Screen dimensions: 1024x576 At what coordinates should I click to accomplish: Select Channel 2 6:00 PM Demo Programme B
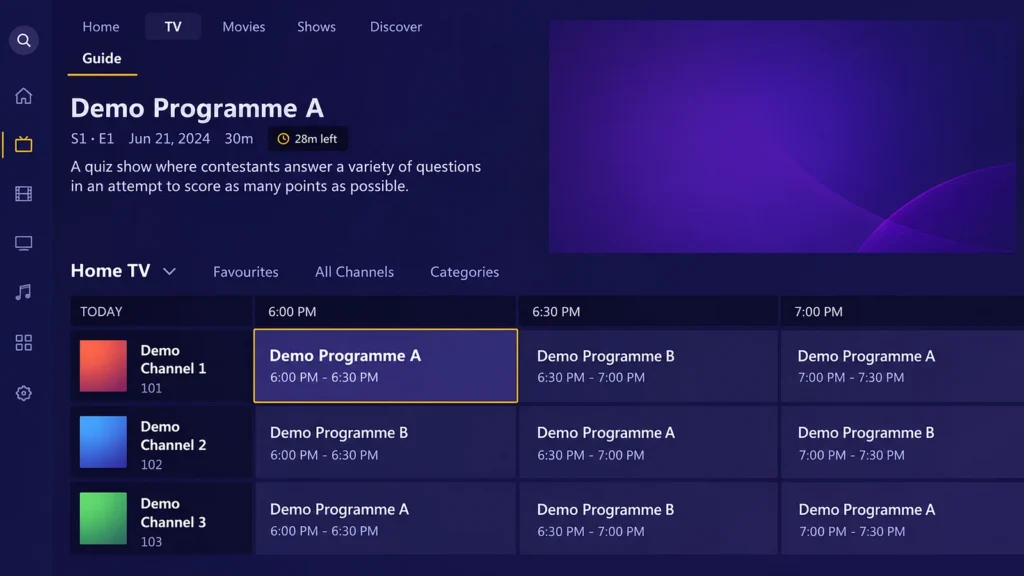coord(385,442)
